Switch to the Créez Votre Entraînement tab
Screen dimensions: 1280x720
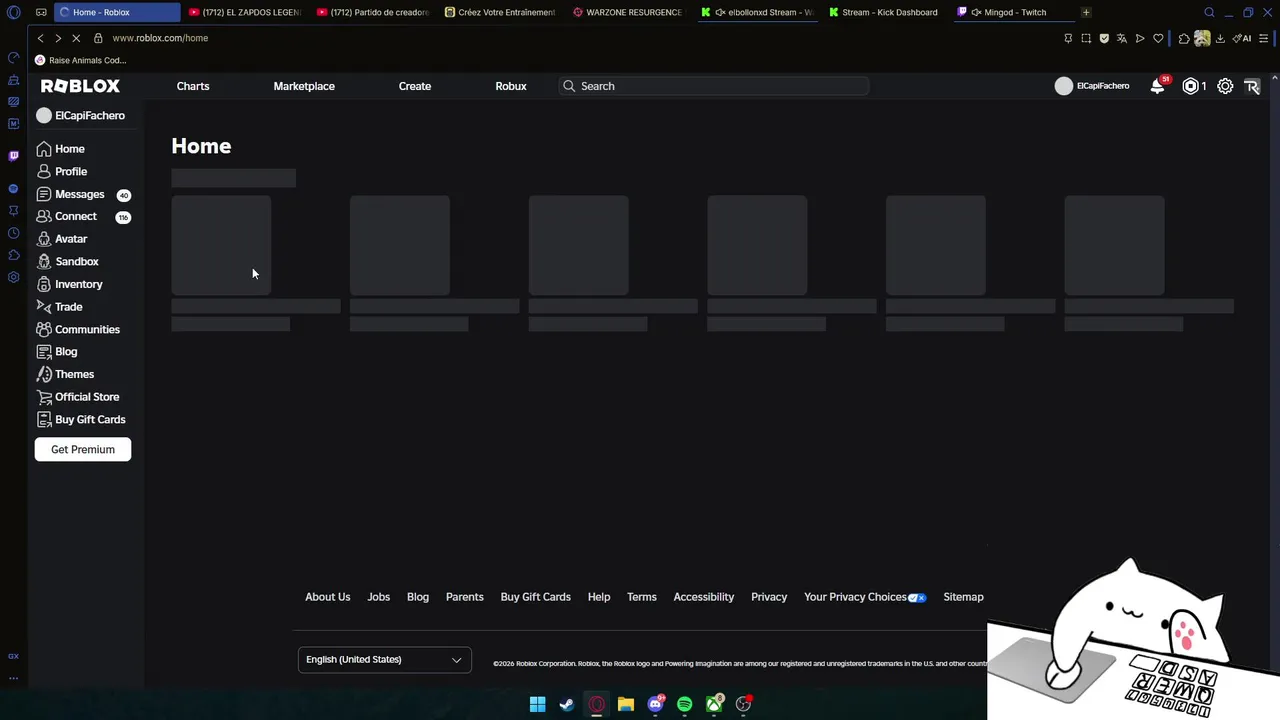[x=501, y=12]
